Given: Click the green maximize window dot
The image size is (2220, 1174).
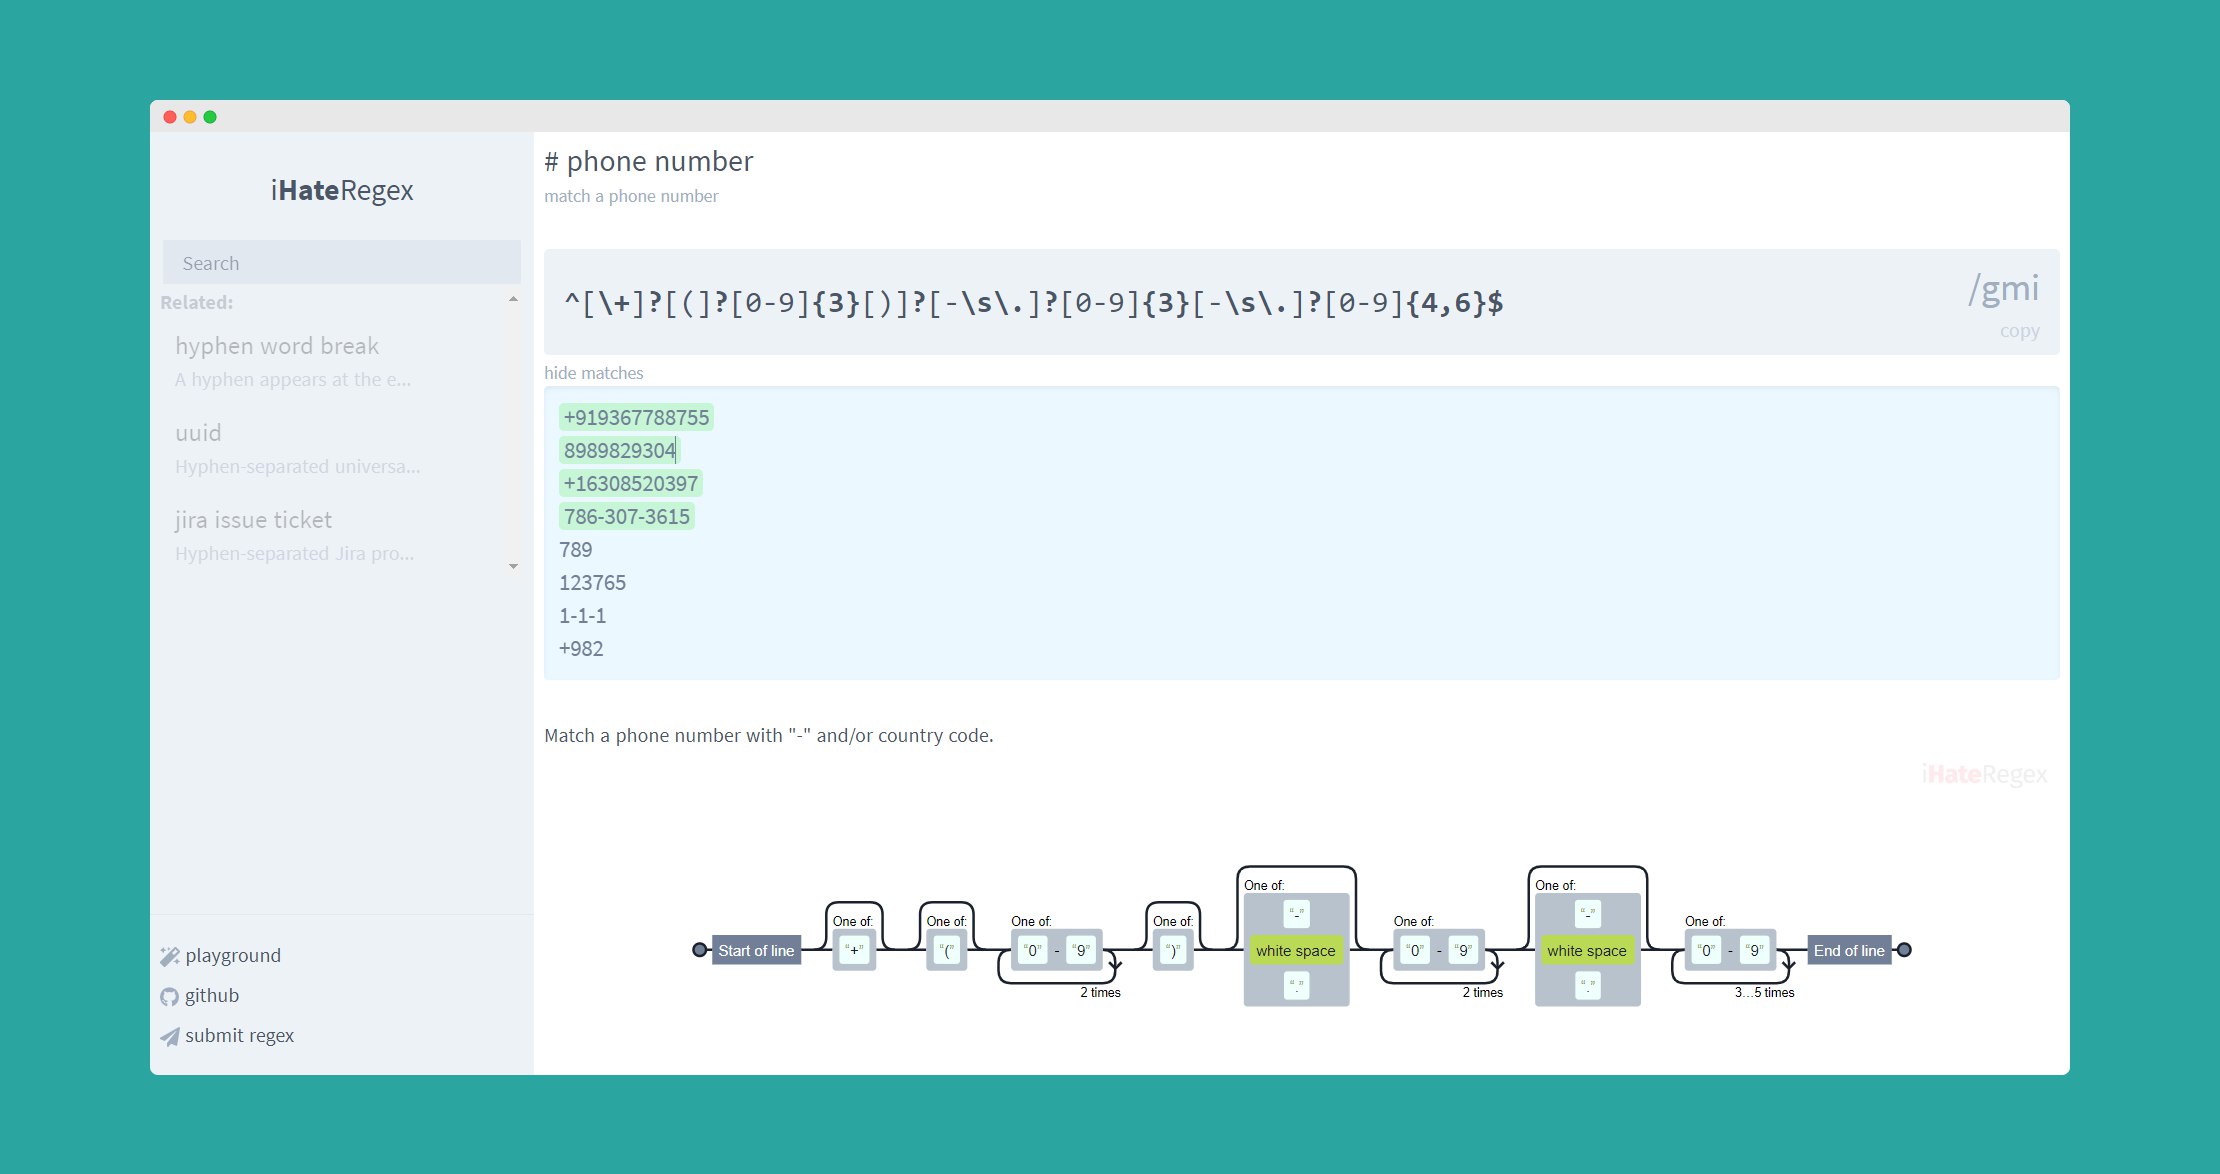Looking at the screenshot, I should 210,117.
